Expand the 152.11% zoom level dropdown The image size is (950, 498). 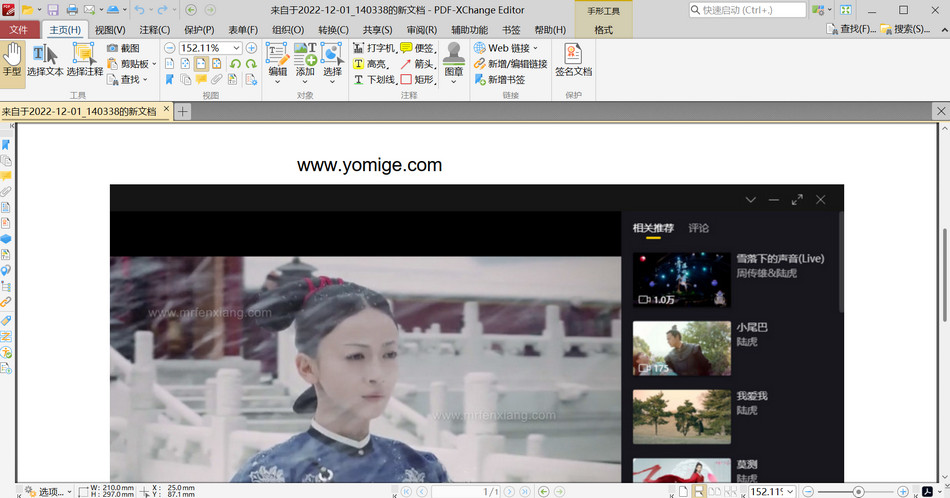[237, 48]
